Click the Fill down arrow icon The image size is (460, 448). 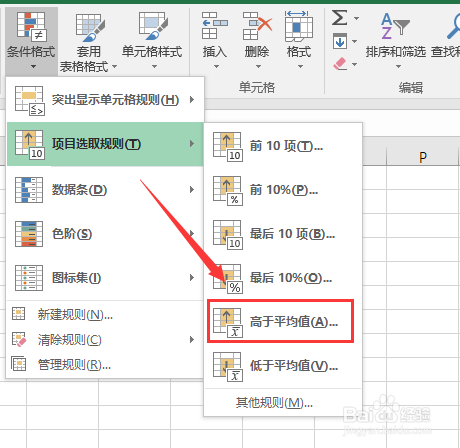pos(340,41)
